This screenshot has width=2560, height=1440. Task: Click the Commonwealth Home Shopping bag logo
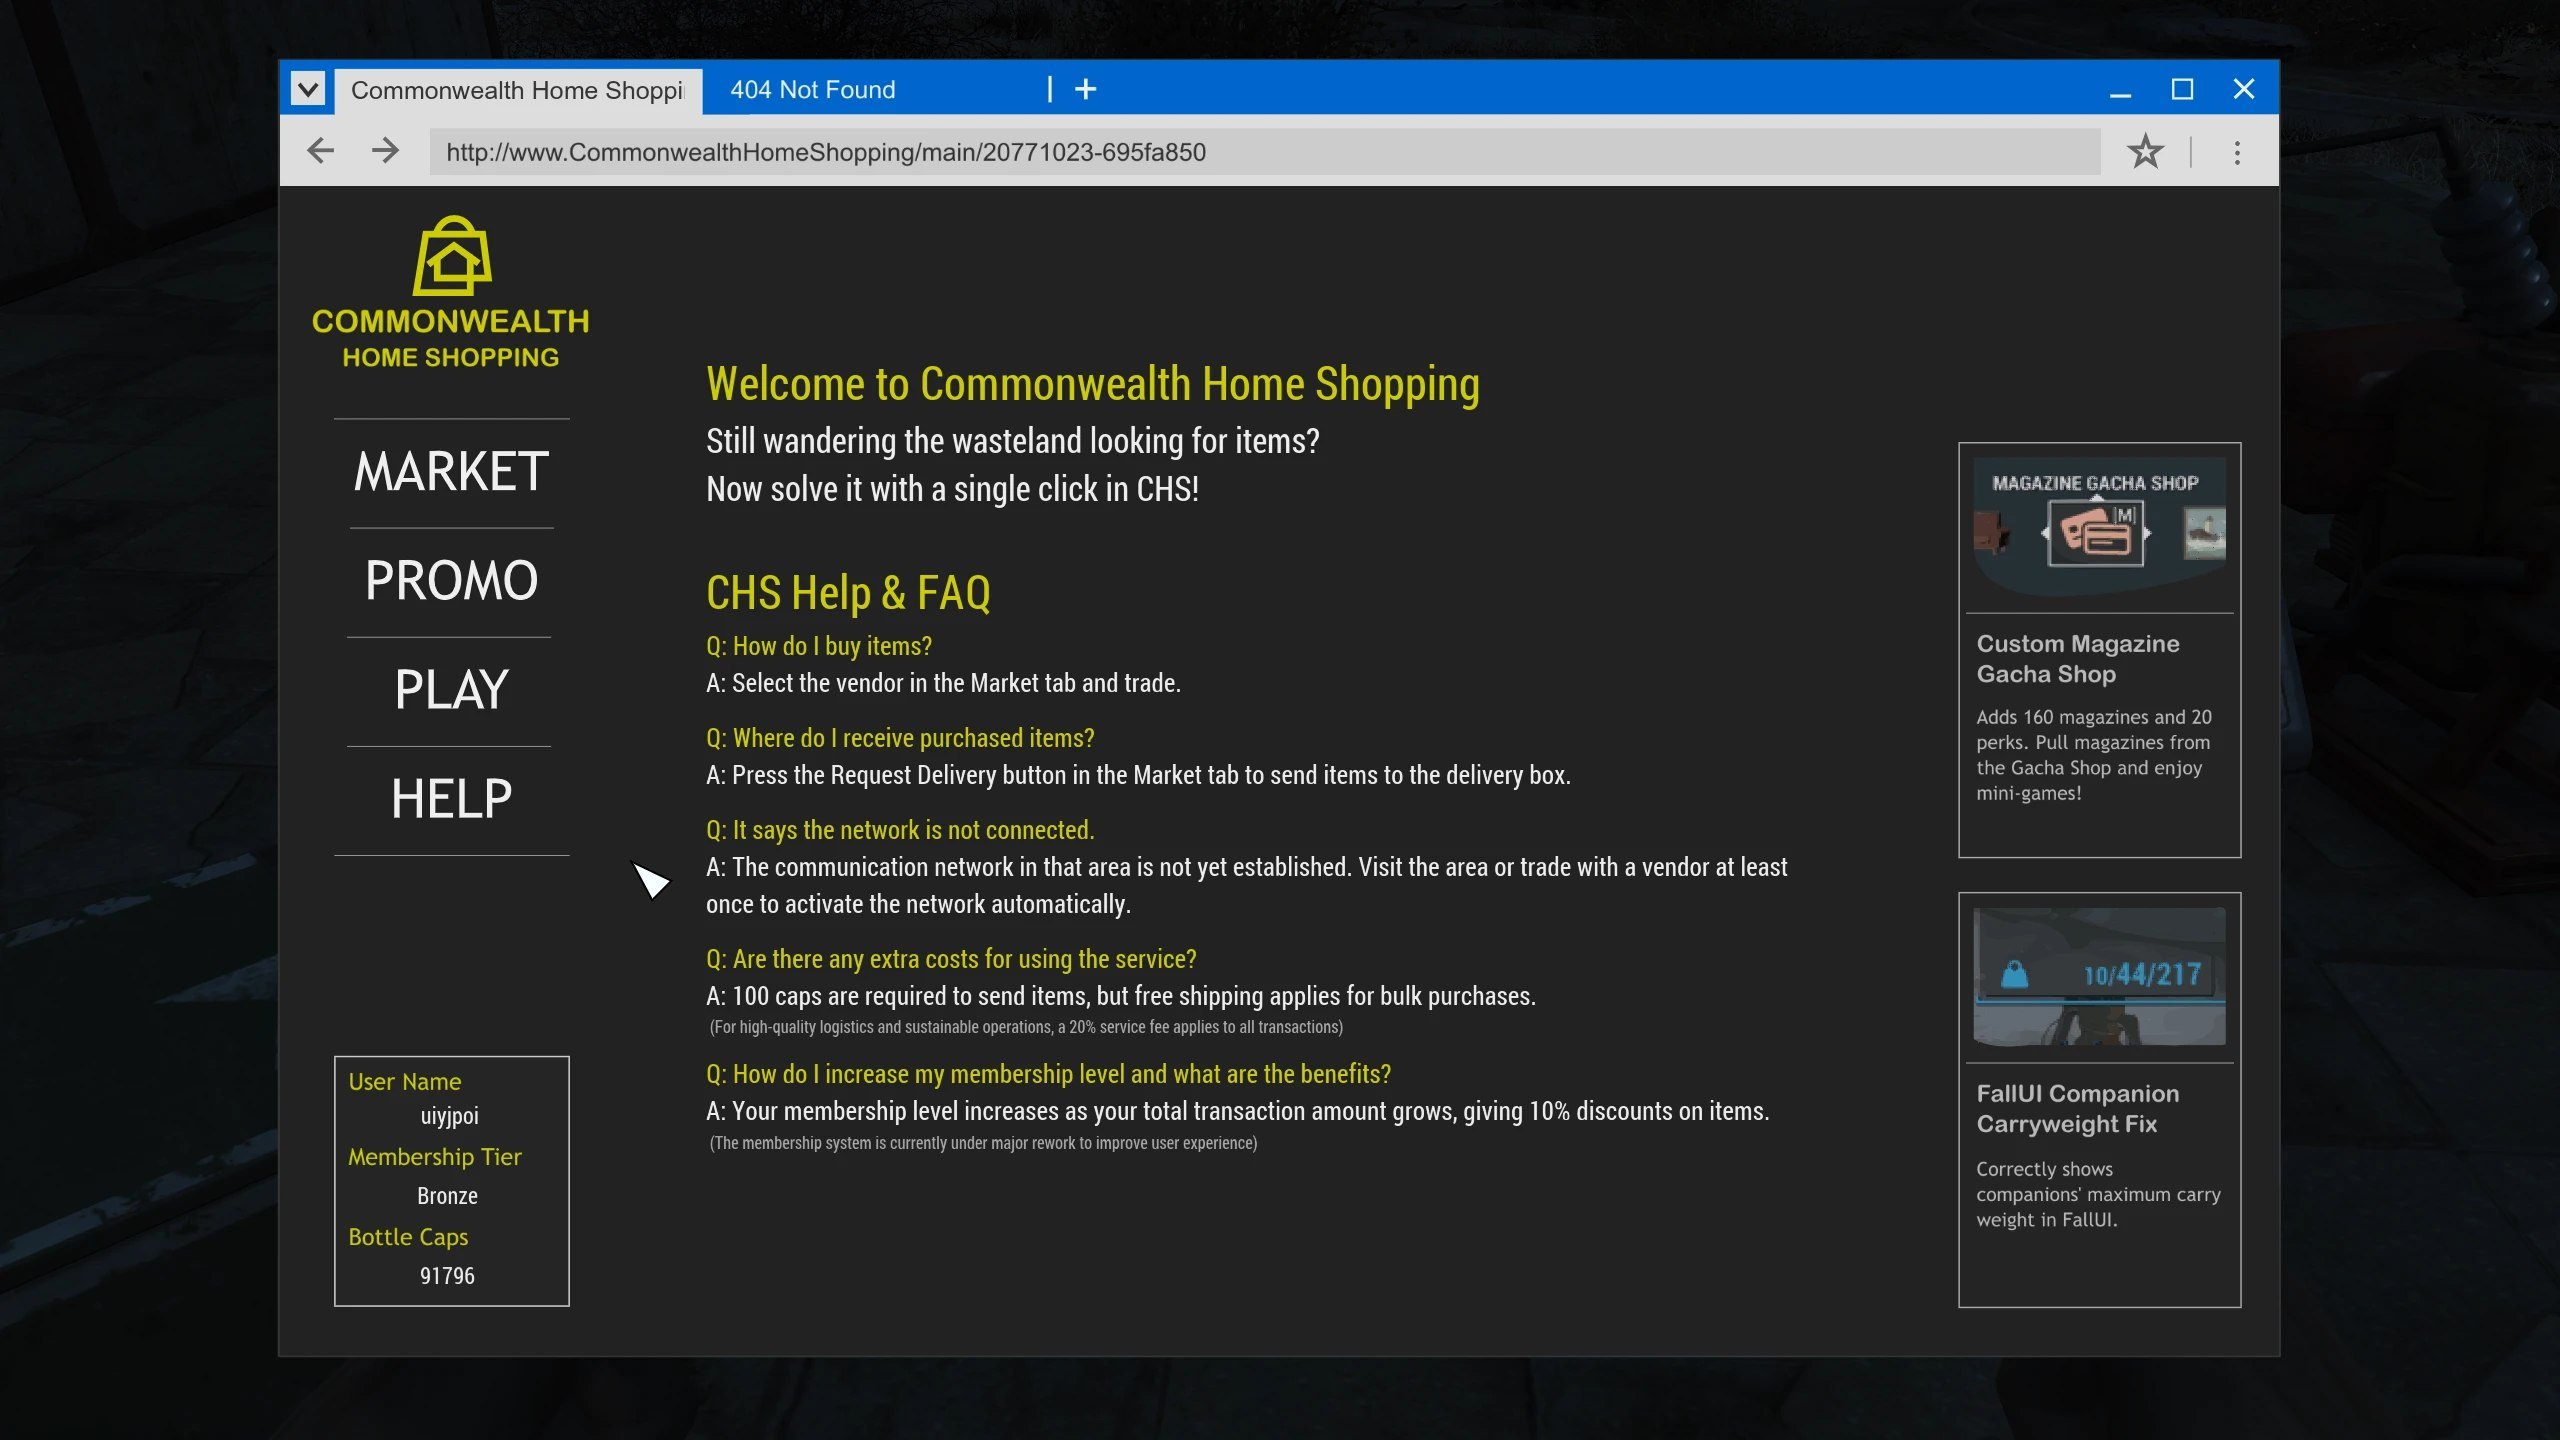point(452,257)
